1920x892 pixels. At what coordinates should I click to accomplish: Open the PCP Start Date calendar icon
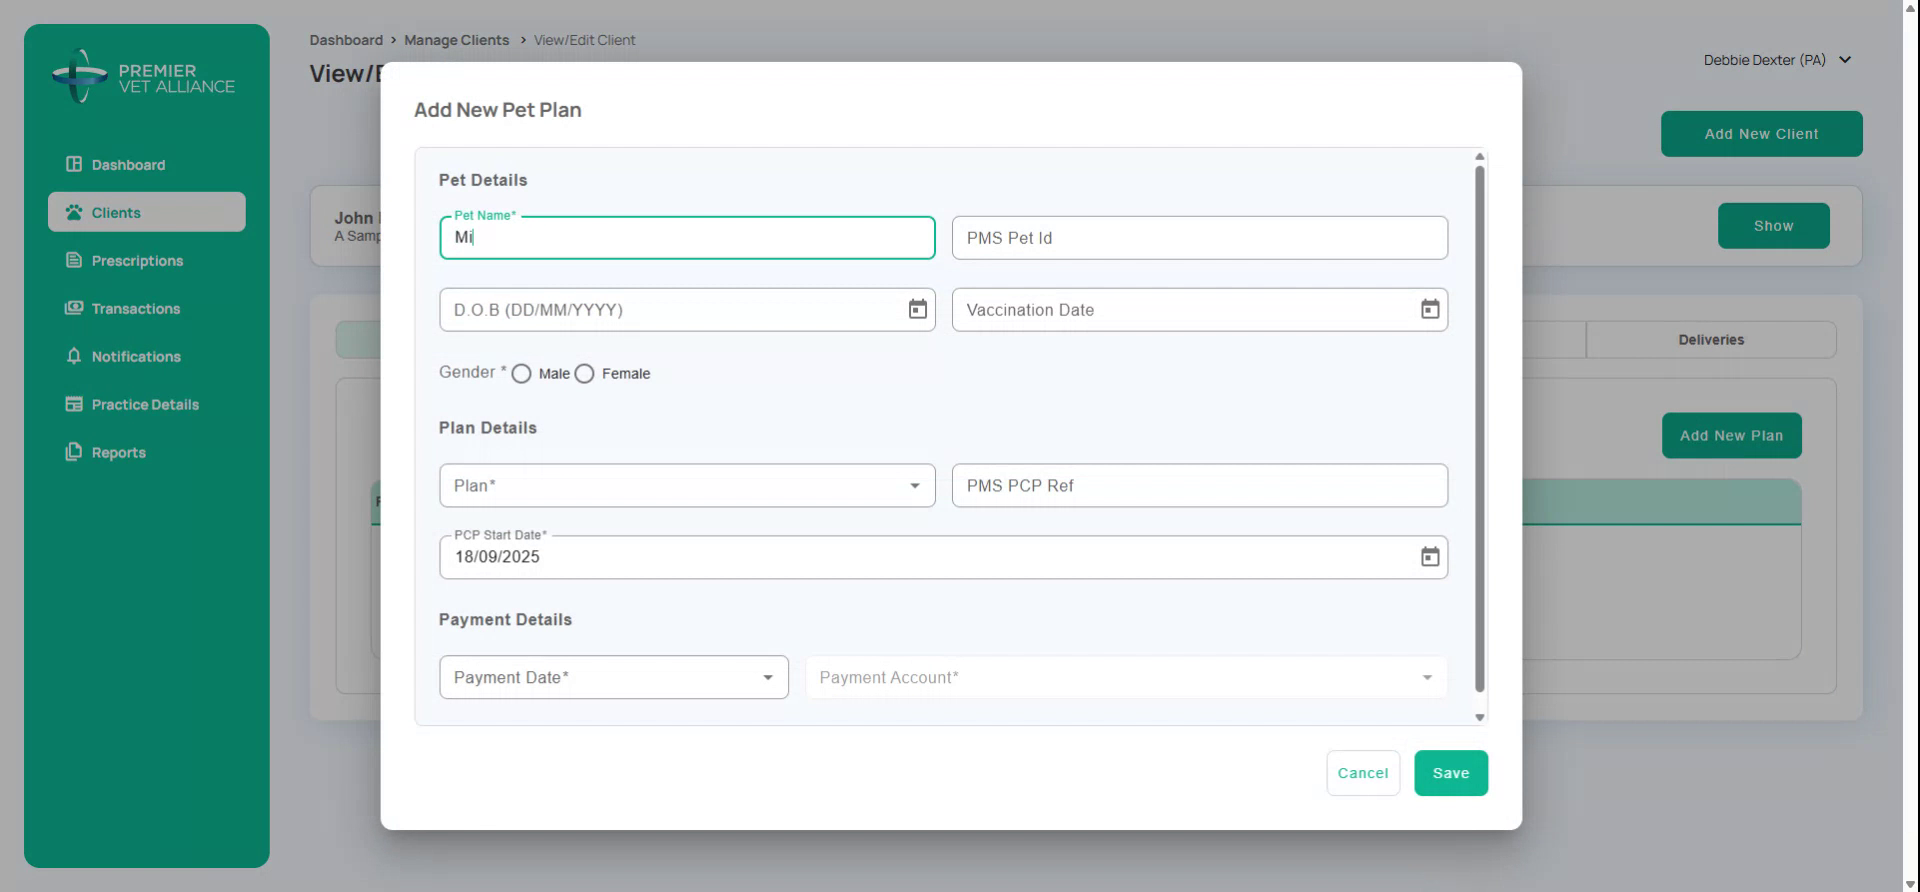coord(1430,557)
